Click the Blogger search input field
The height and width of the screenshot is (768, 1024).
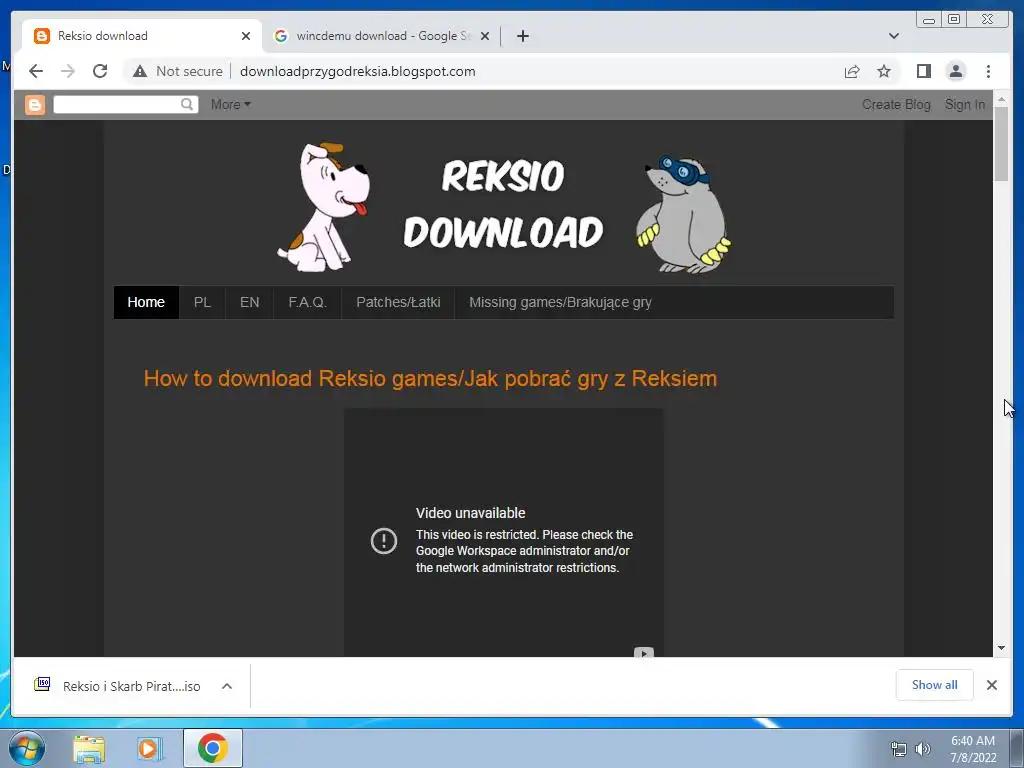click(x=116, y=104)
